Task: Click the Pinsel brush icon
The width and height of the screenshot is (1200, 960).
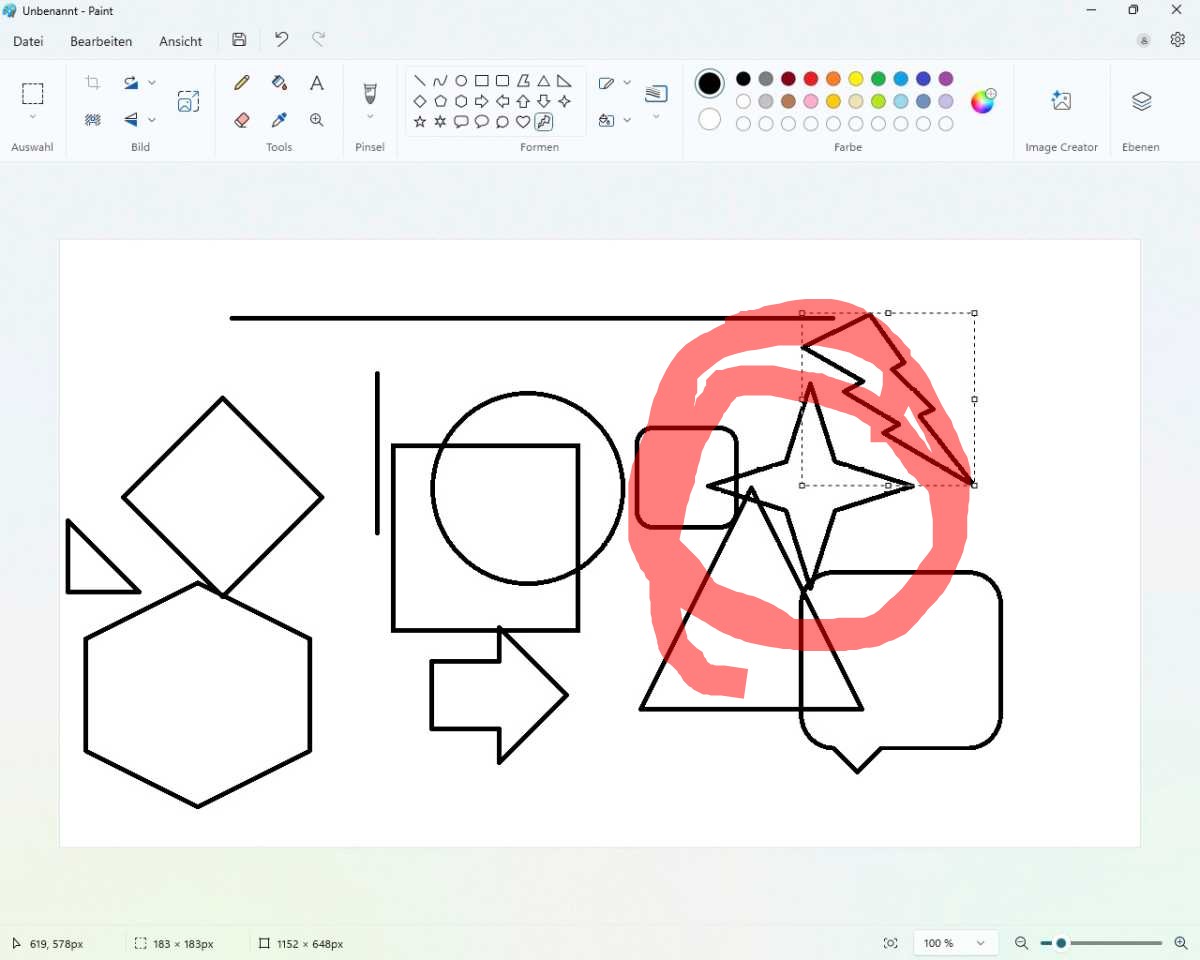Action: (x=370, y=93)
